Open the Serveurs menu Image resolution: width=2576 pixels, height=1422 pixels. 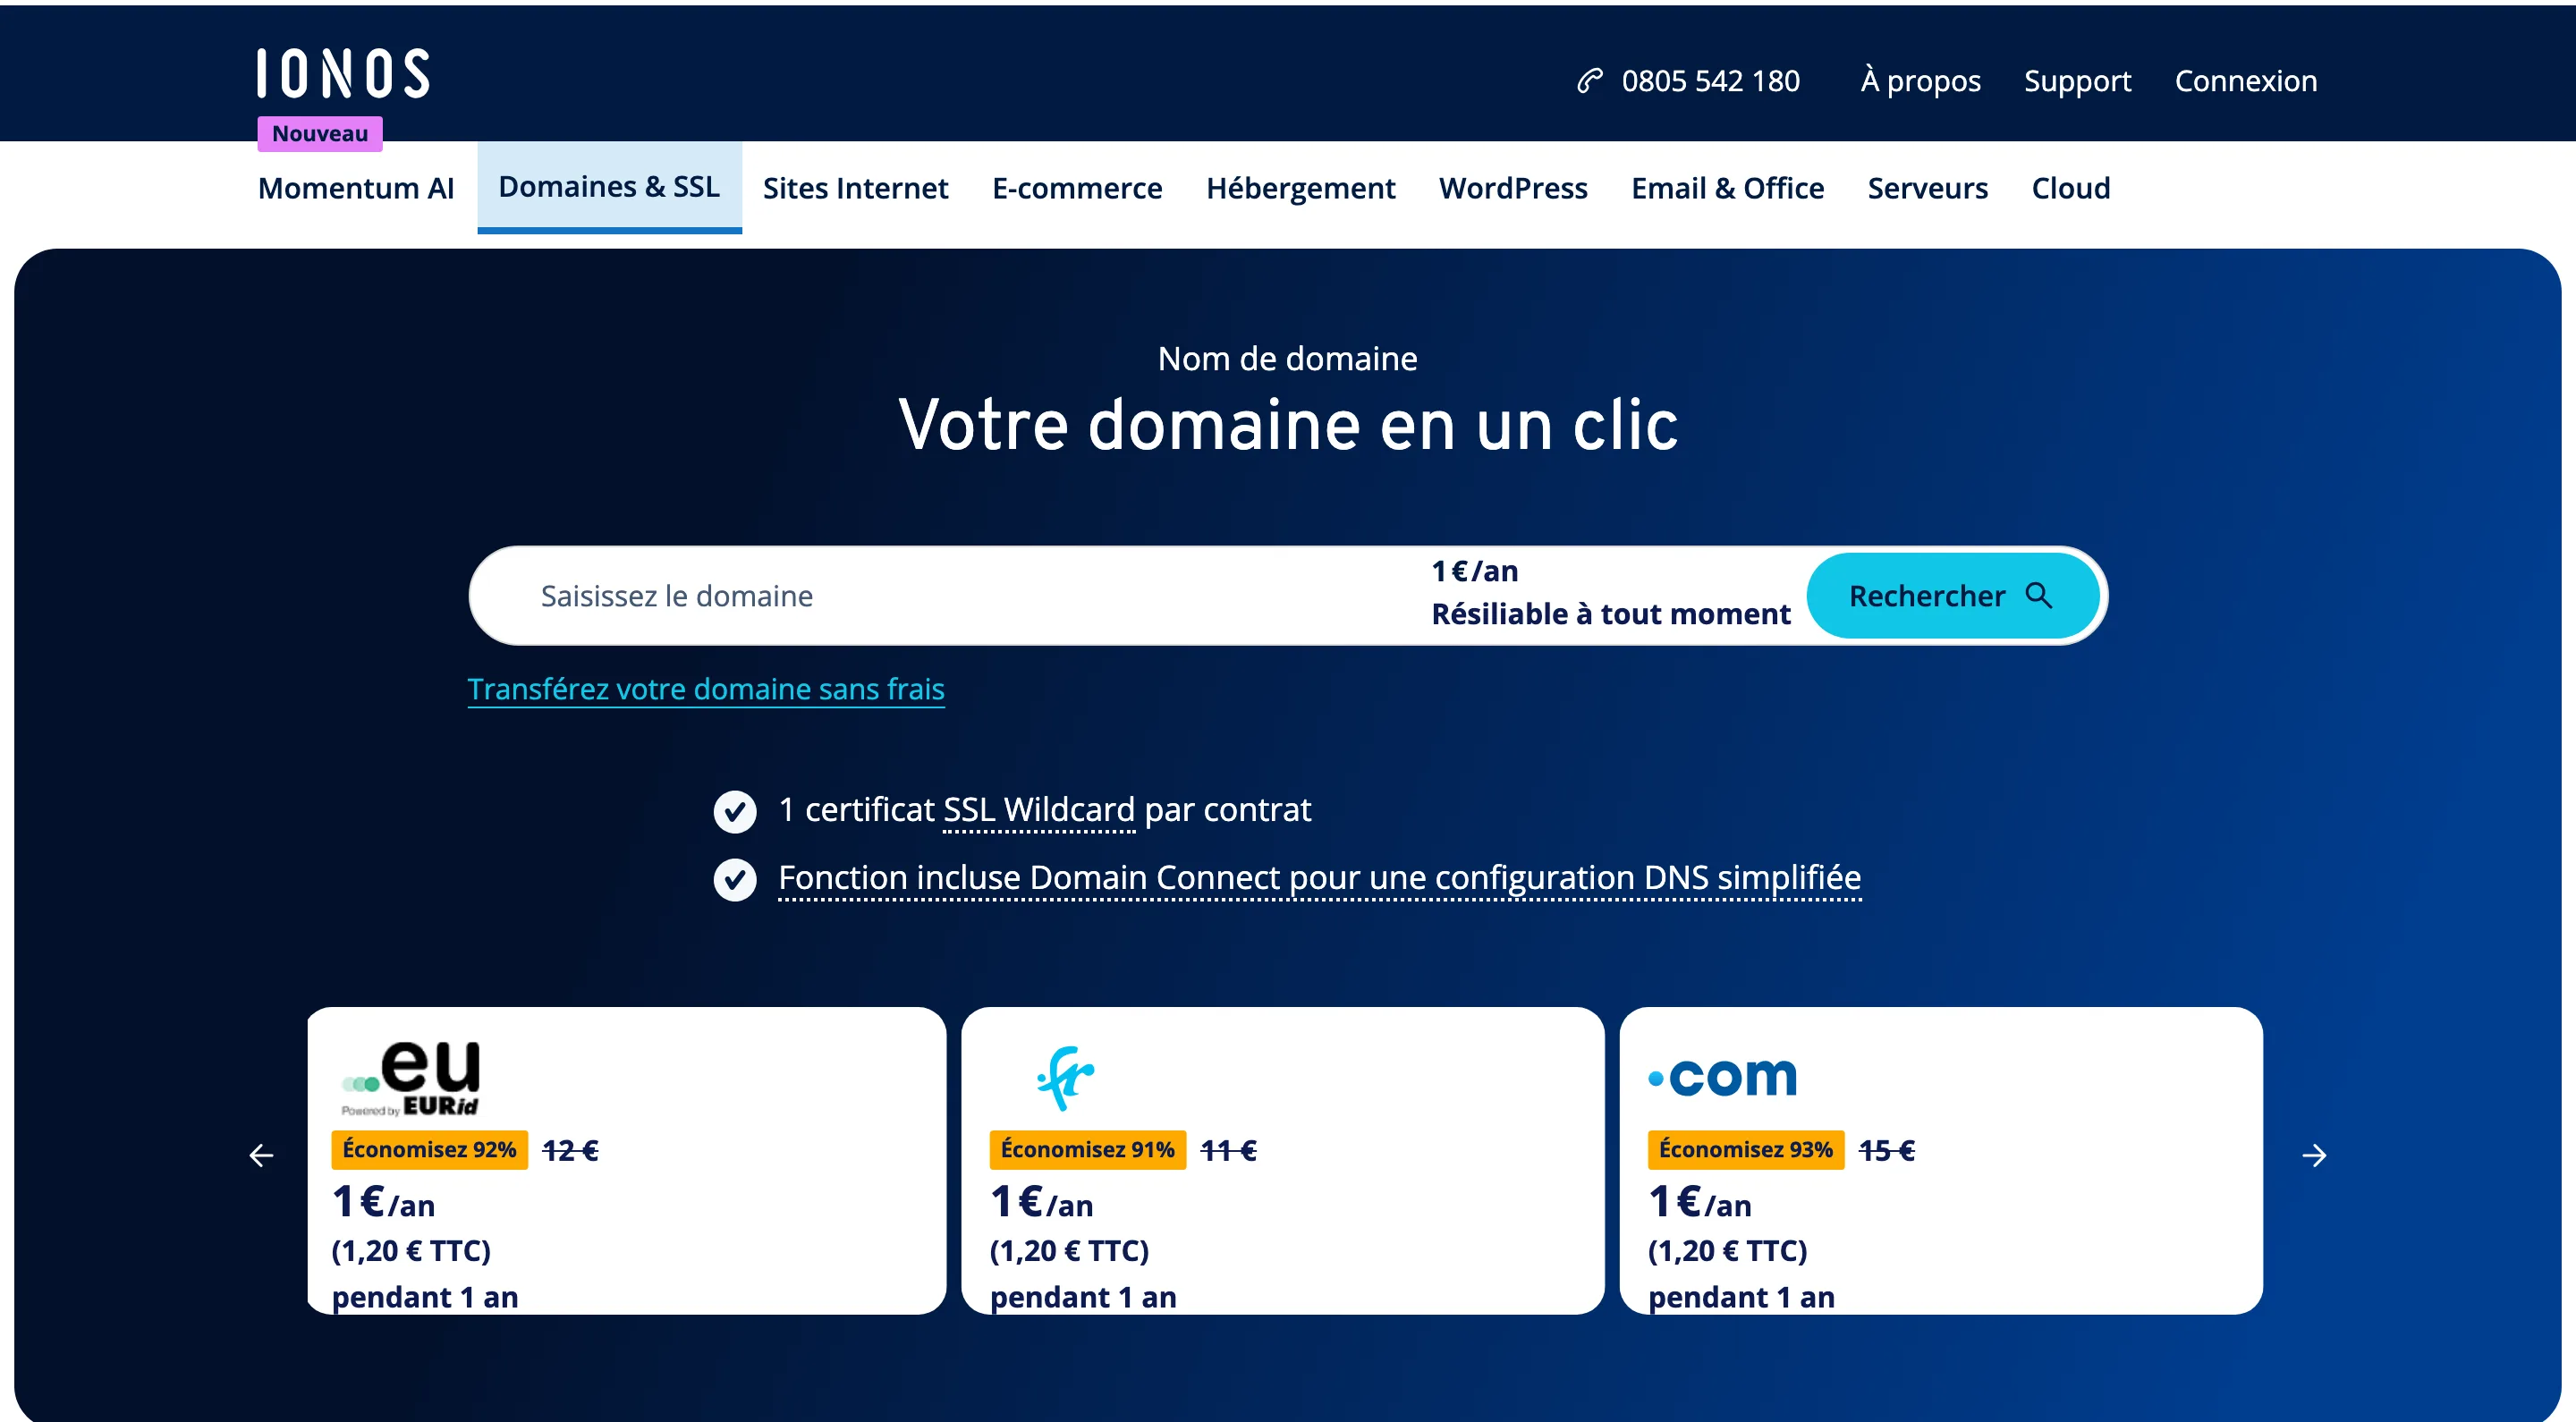coord(1927,188)
